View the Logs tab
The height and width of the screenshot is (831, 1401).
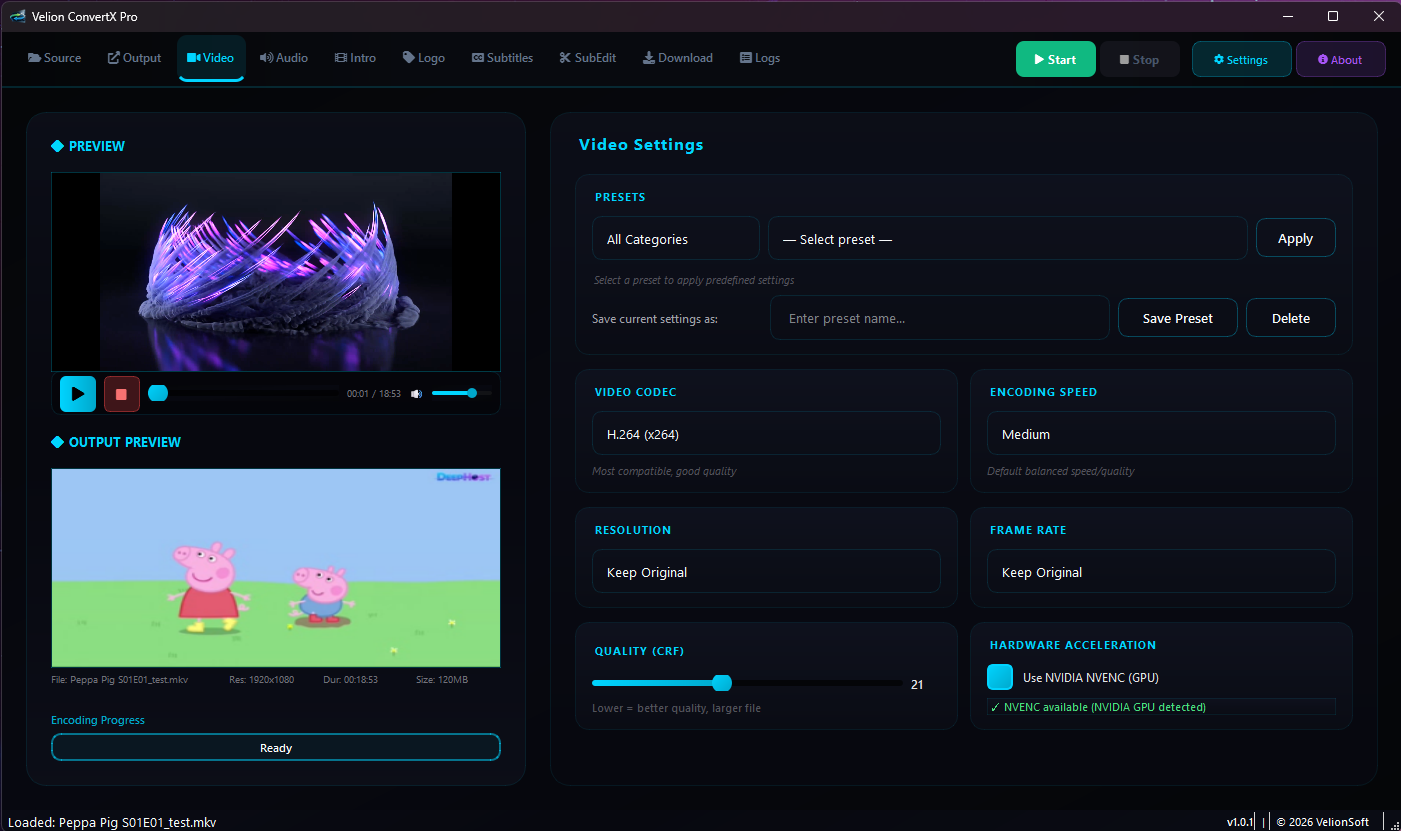pyautogui.click(x=760, y=58)
